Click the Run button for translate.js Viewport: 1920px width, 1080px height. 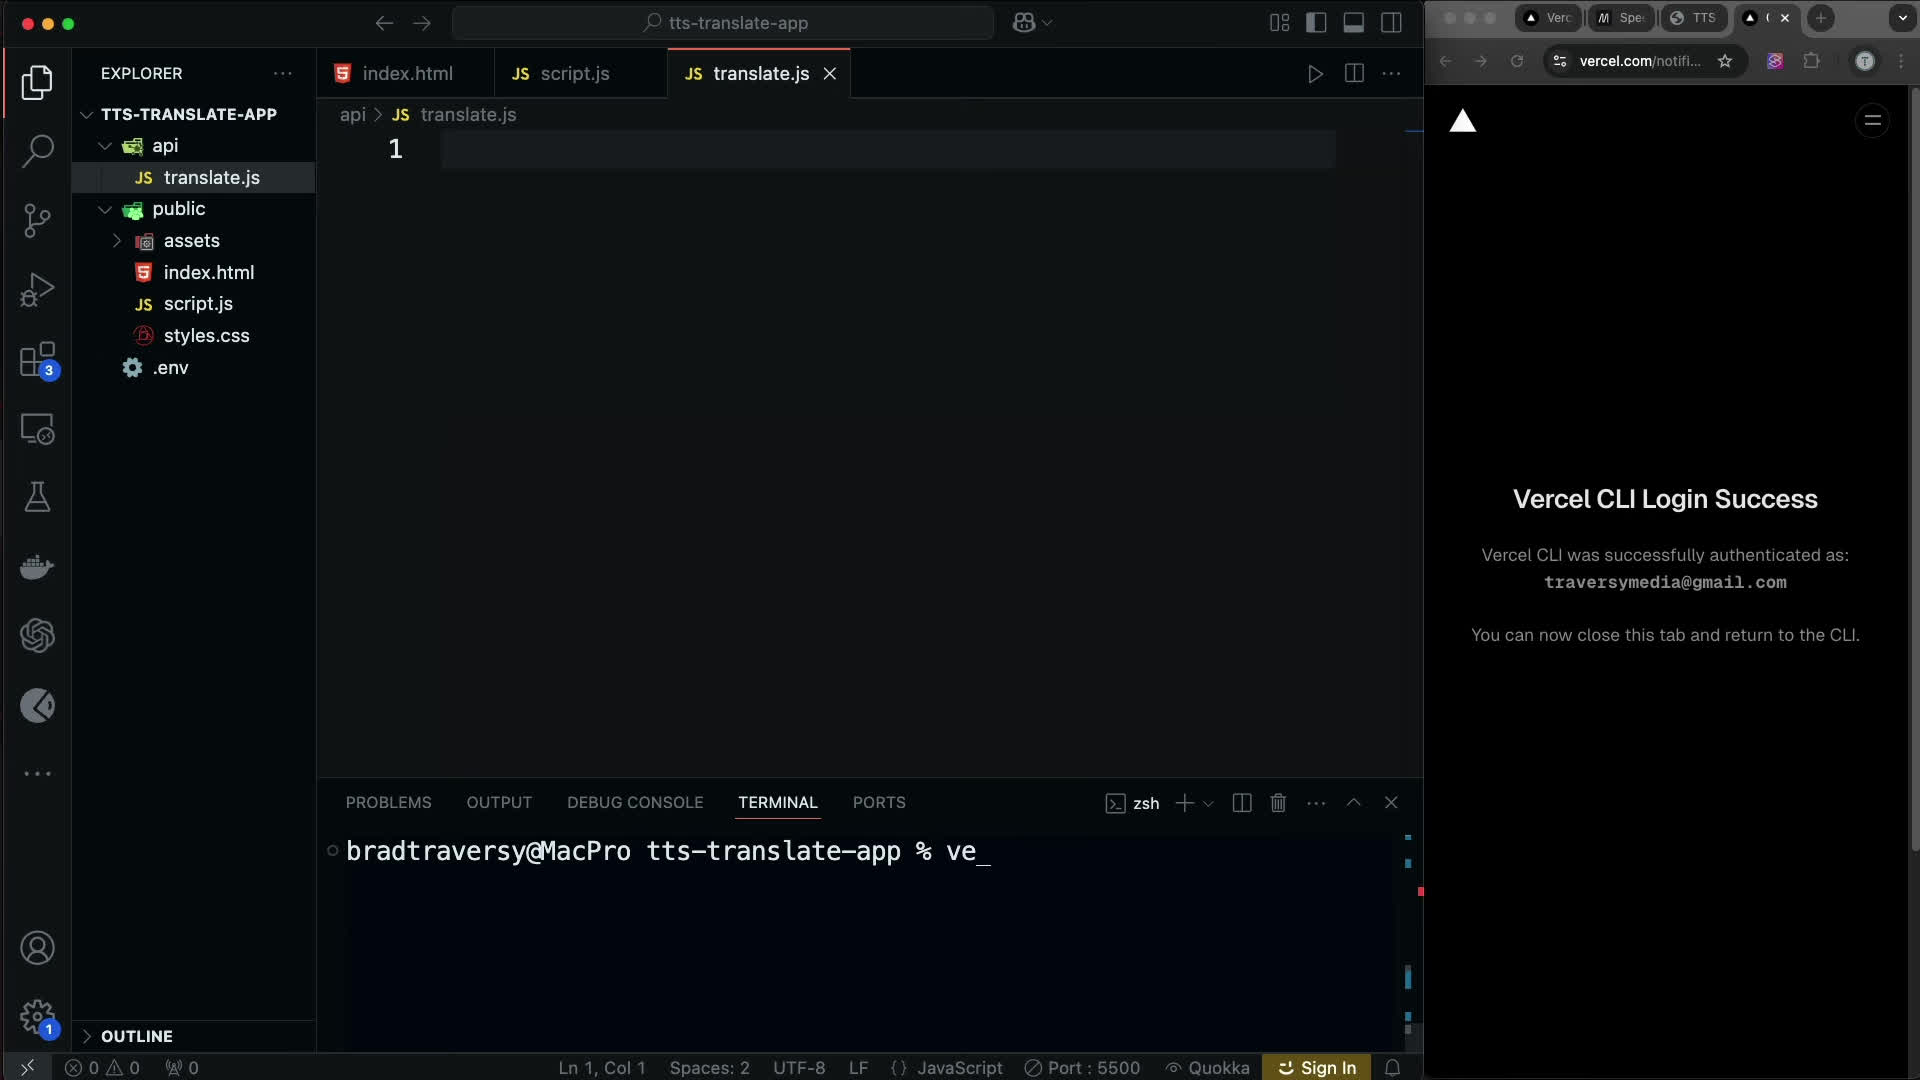[x=1315, y=73]
